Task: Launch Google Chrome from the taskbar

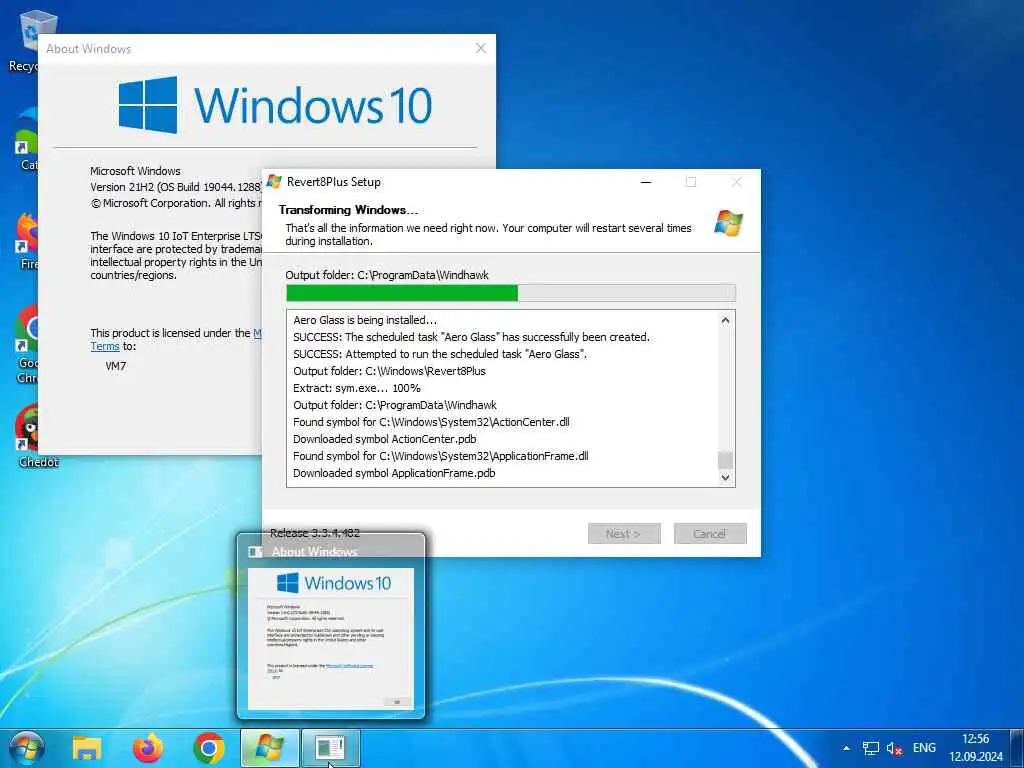Action: coord(209,748)
